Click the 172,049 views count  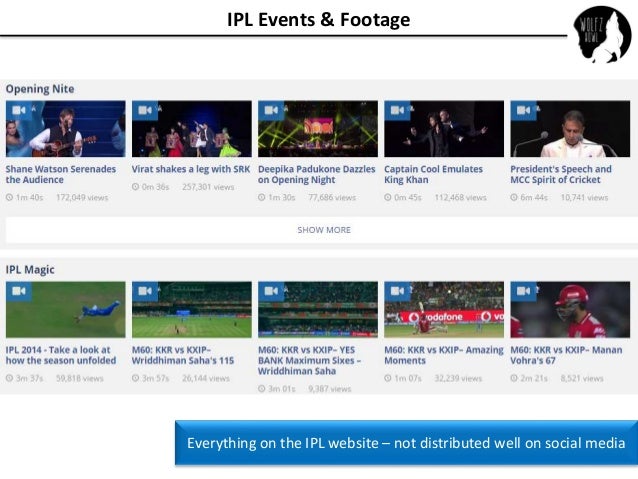(82, 197)
